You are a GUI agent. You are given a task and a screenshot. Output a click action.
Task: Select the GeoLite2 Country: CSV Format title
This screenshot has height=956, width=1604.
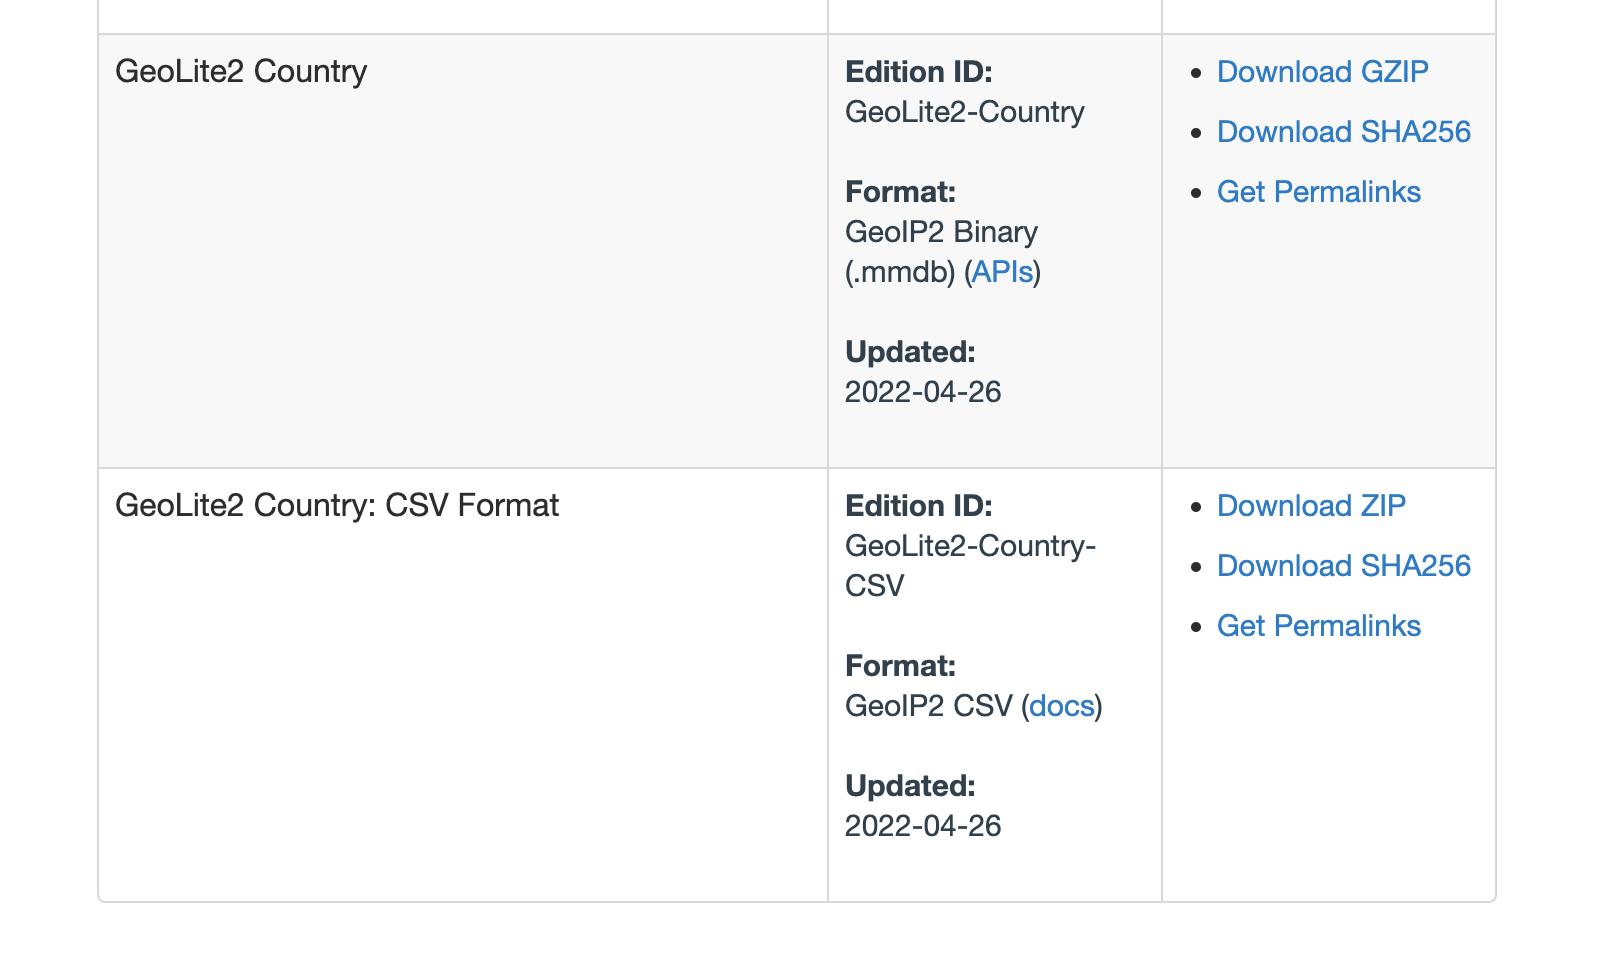point(337,505)
